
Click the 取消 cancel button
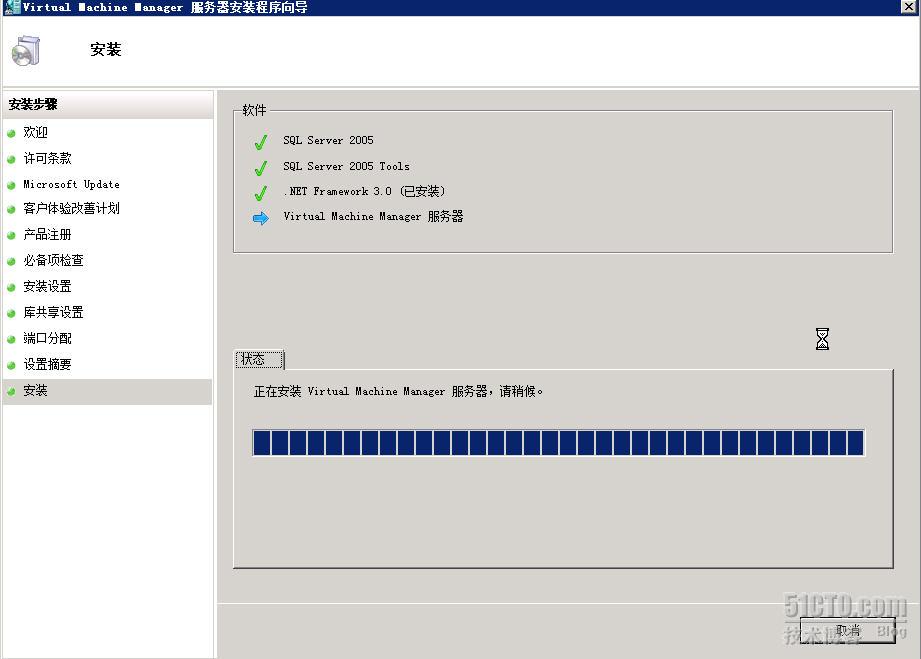tap(848, 631)
